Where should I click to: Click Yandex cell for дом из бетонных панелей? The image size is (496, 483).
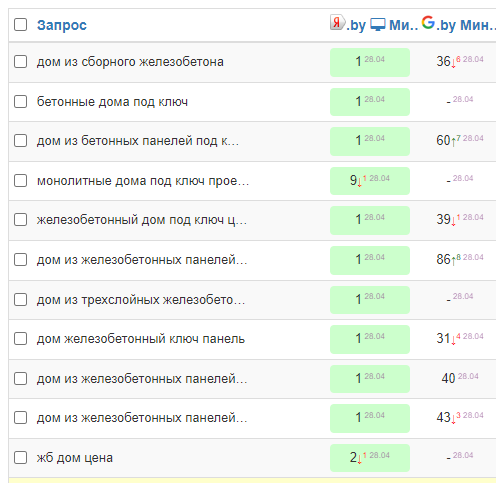click(370, 141)
